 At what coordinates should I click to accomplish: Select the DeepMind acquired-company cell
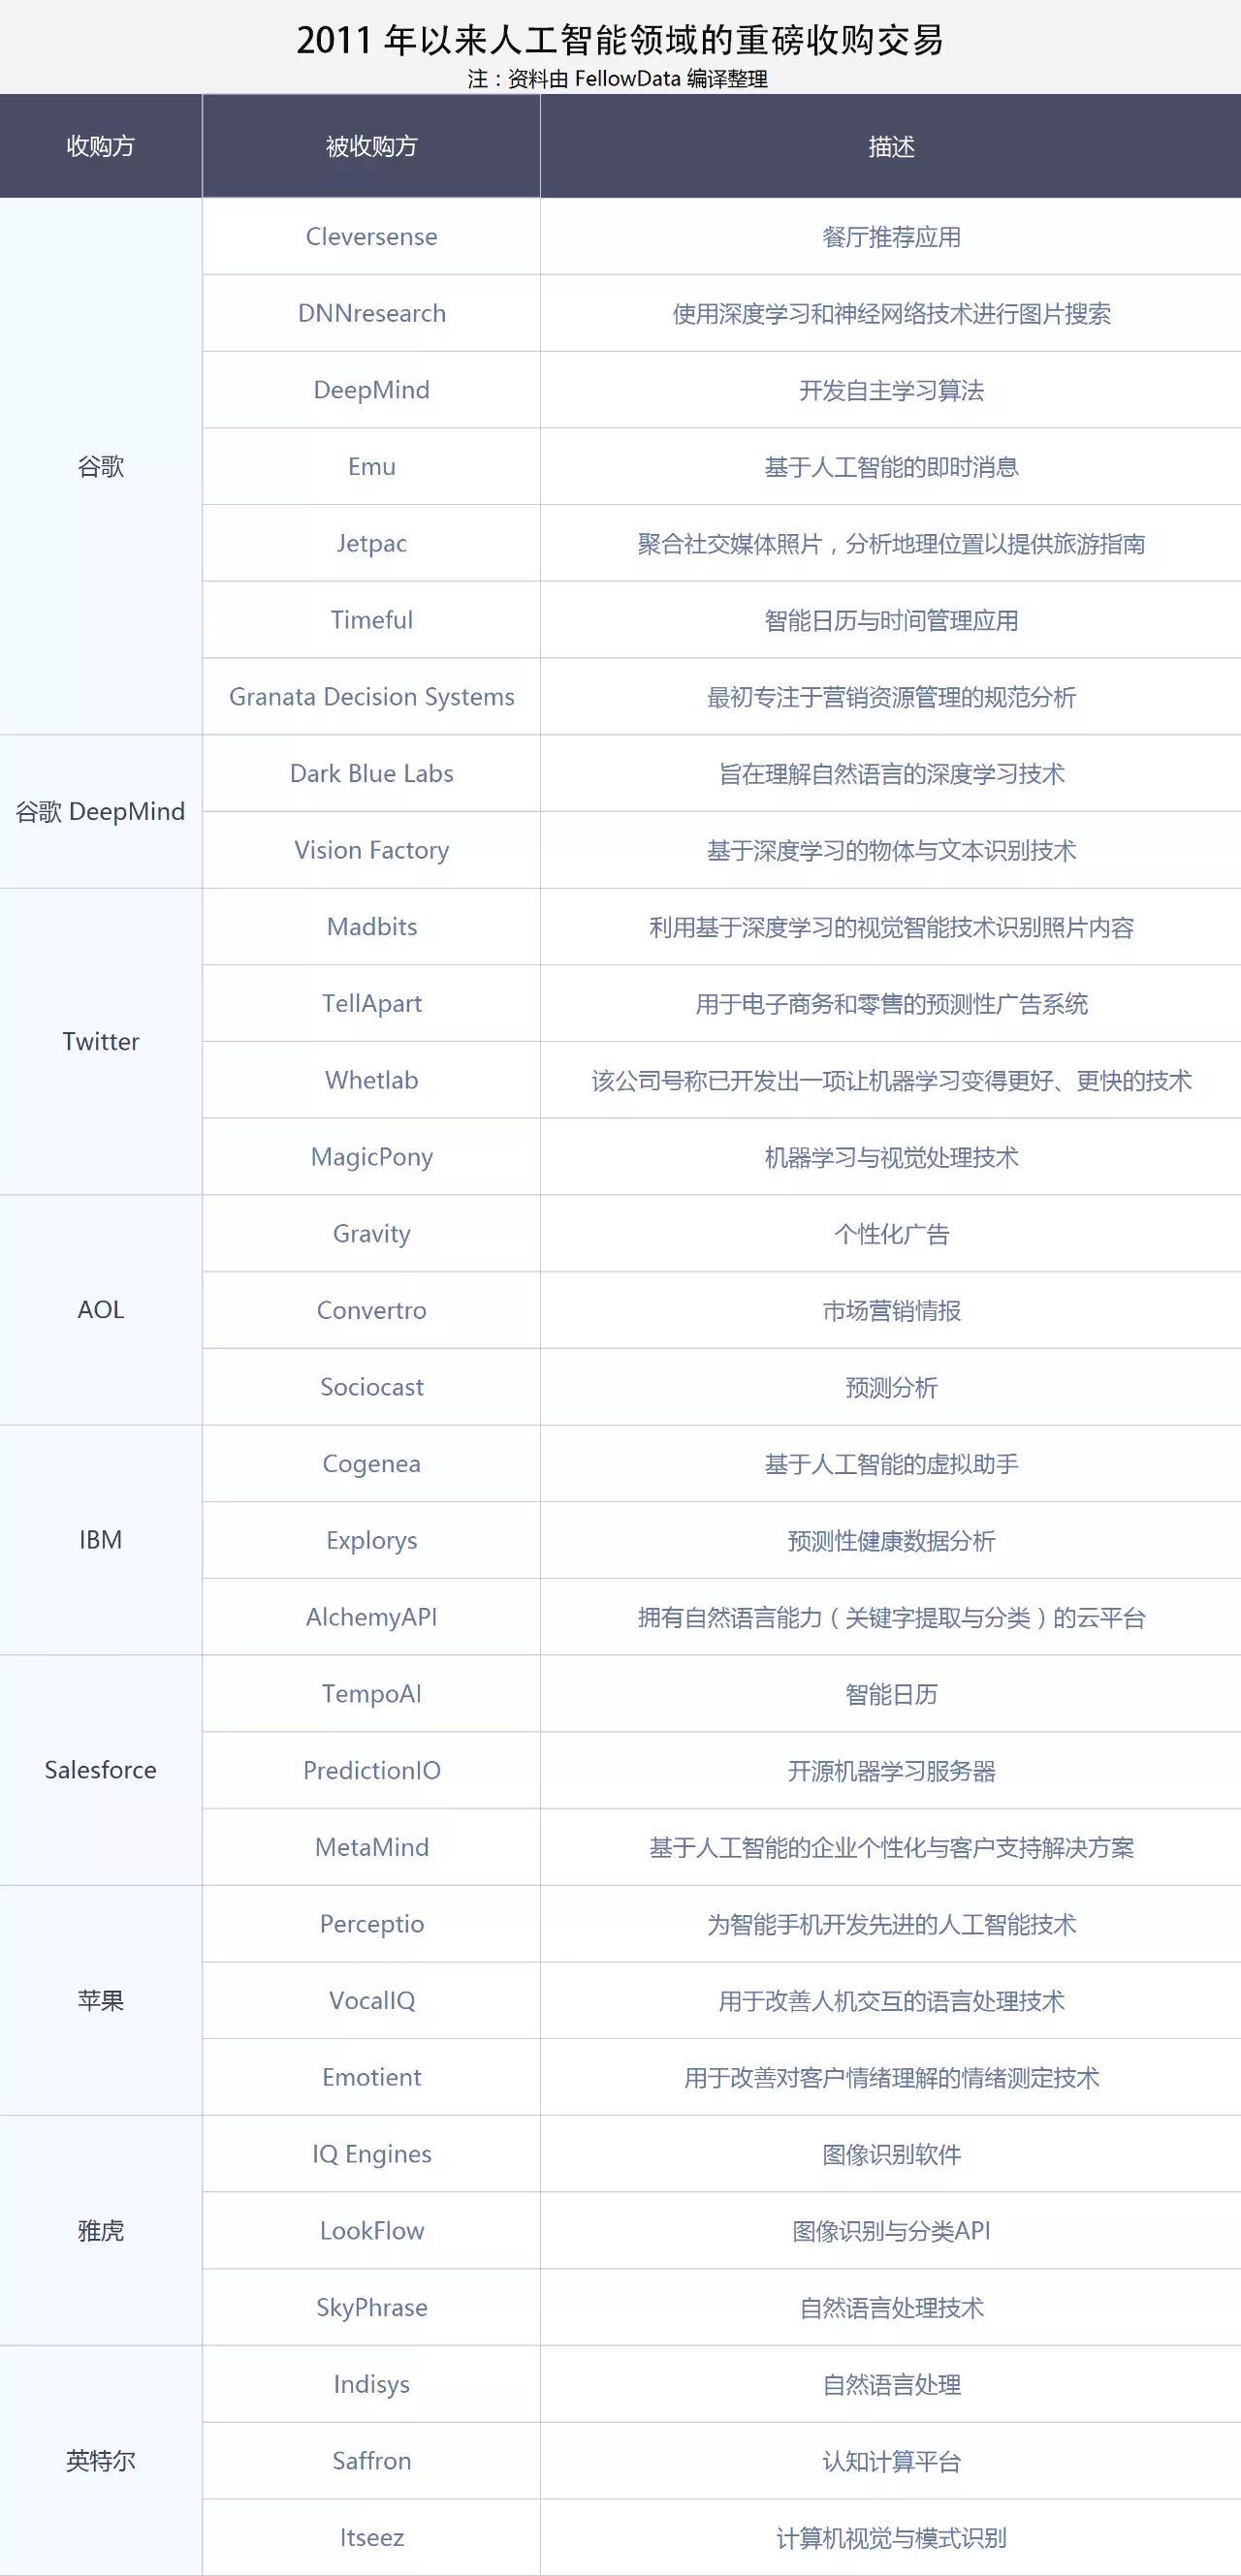point(371,390)
